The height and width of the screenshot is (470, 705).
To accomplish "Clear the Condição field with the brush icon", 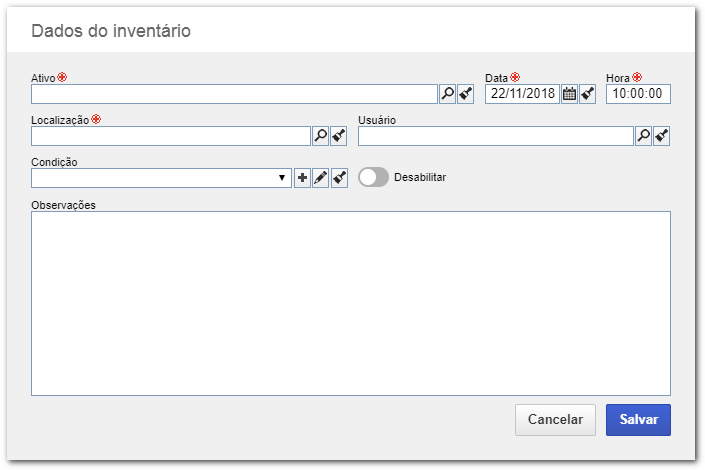I will (339, 178).
